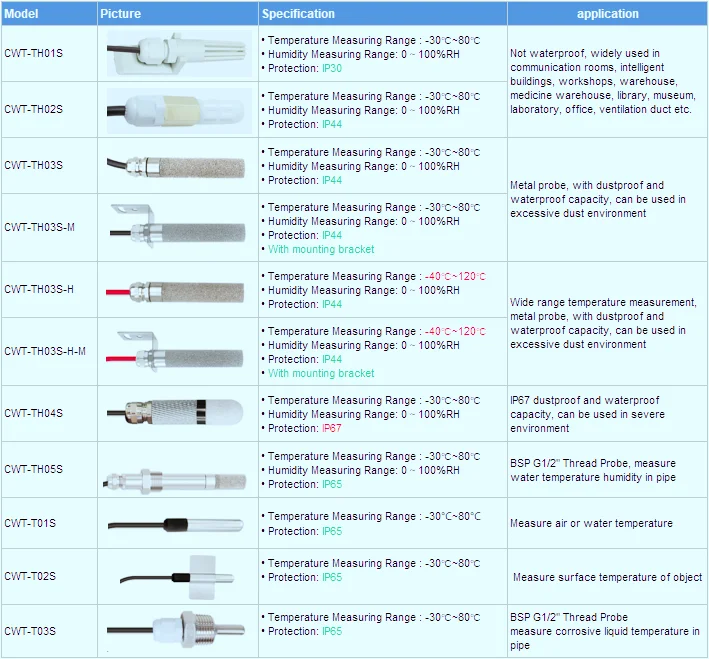
Task: Click the CWT-T01S model name
Action: pyautogui.click(x=30, y=523)
